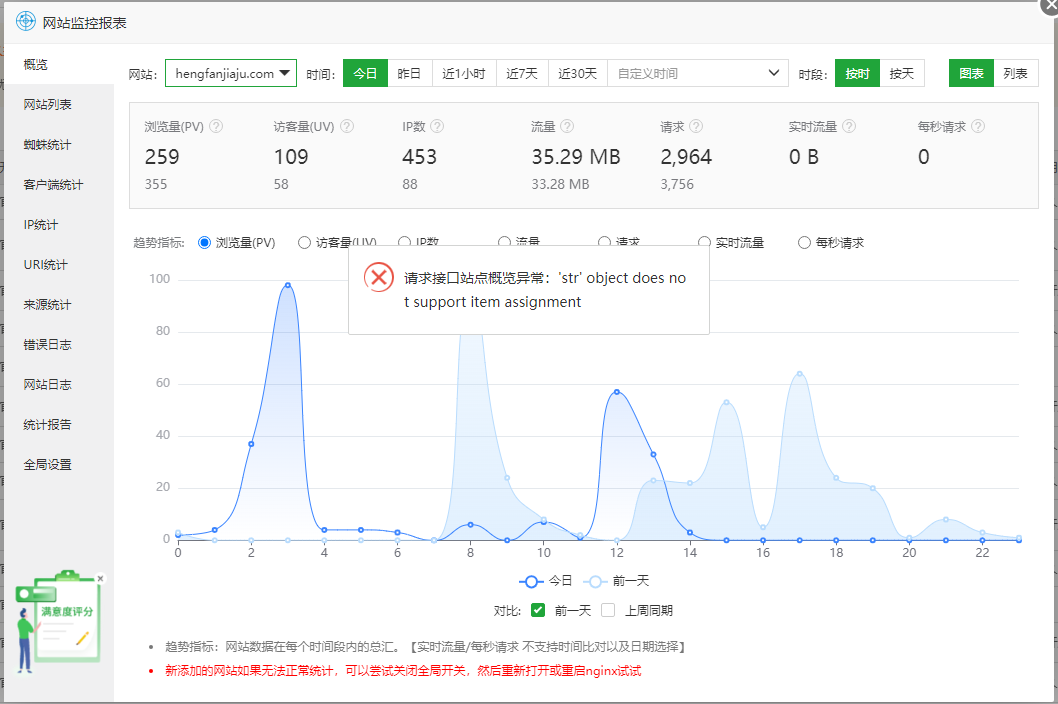Click the chart peak point at hour 3
The height and width of the screenshot is (704, 1058).
pos(288,286)
